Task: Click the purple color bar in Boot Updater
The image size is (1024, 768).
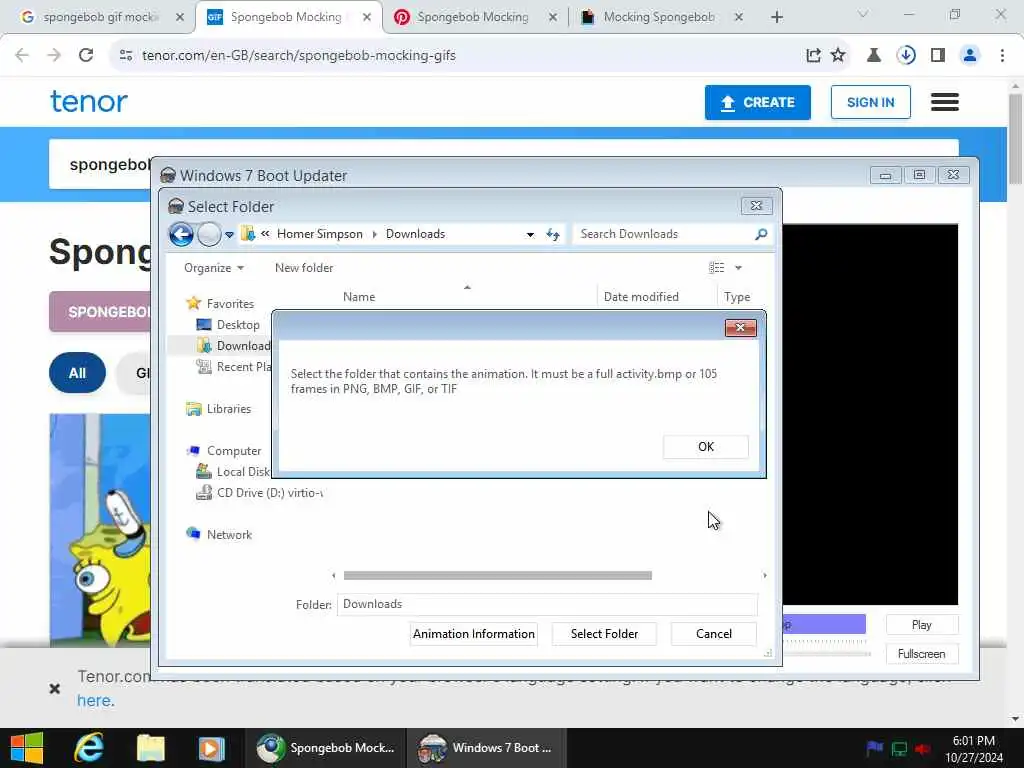Action: coord(824,624)
